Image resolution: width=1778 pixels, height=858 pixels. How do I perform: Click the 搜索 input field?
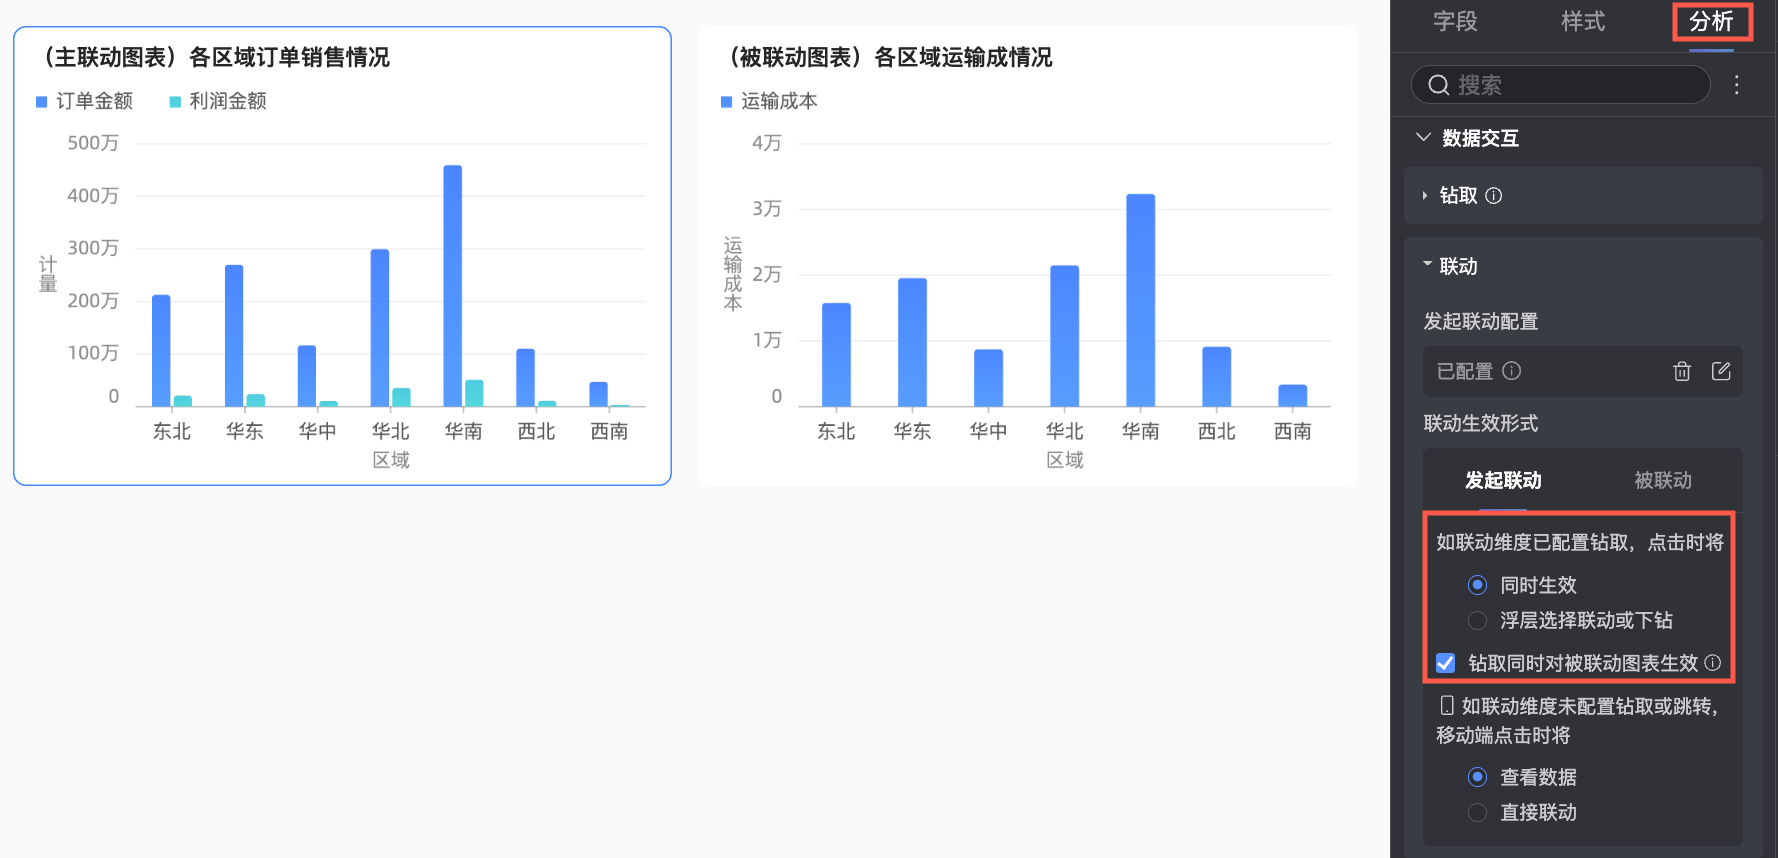point(1560,85)
